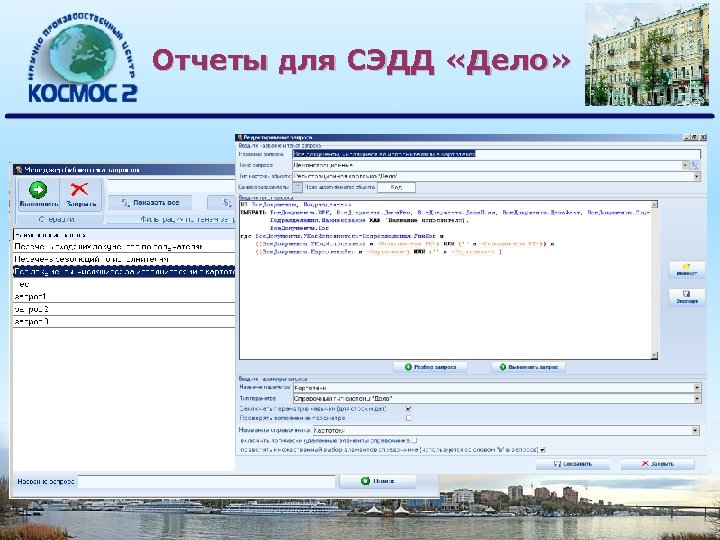Click the Код identifier field
This screenshot has height=540, width=720.
tap(396, 187)
